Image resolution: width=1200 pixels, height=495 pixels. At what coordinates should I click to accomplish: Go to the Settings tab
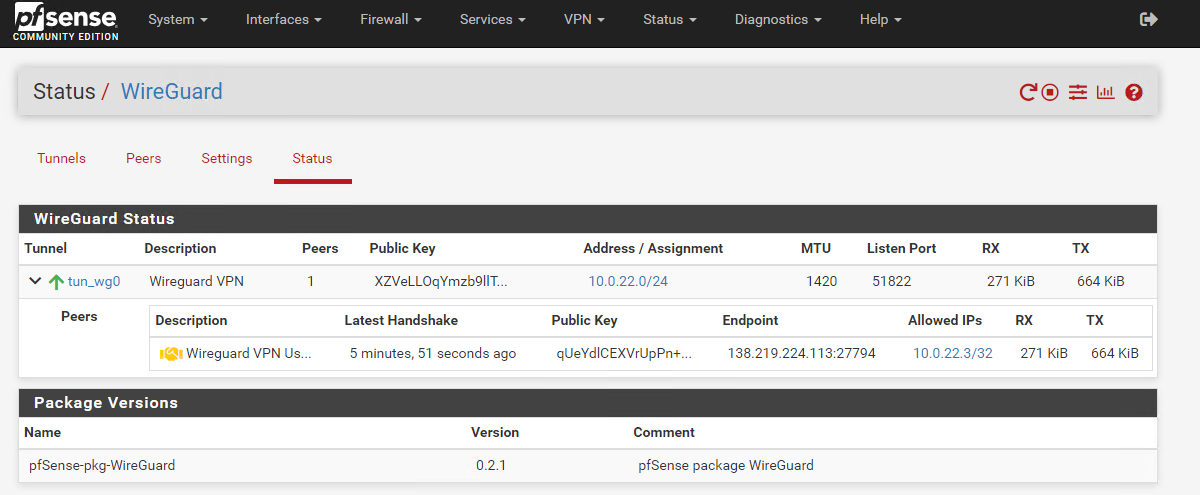pos(226,159)
